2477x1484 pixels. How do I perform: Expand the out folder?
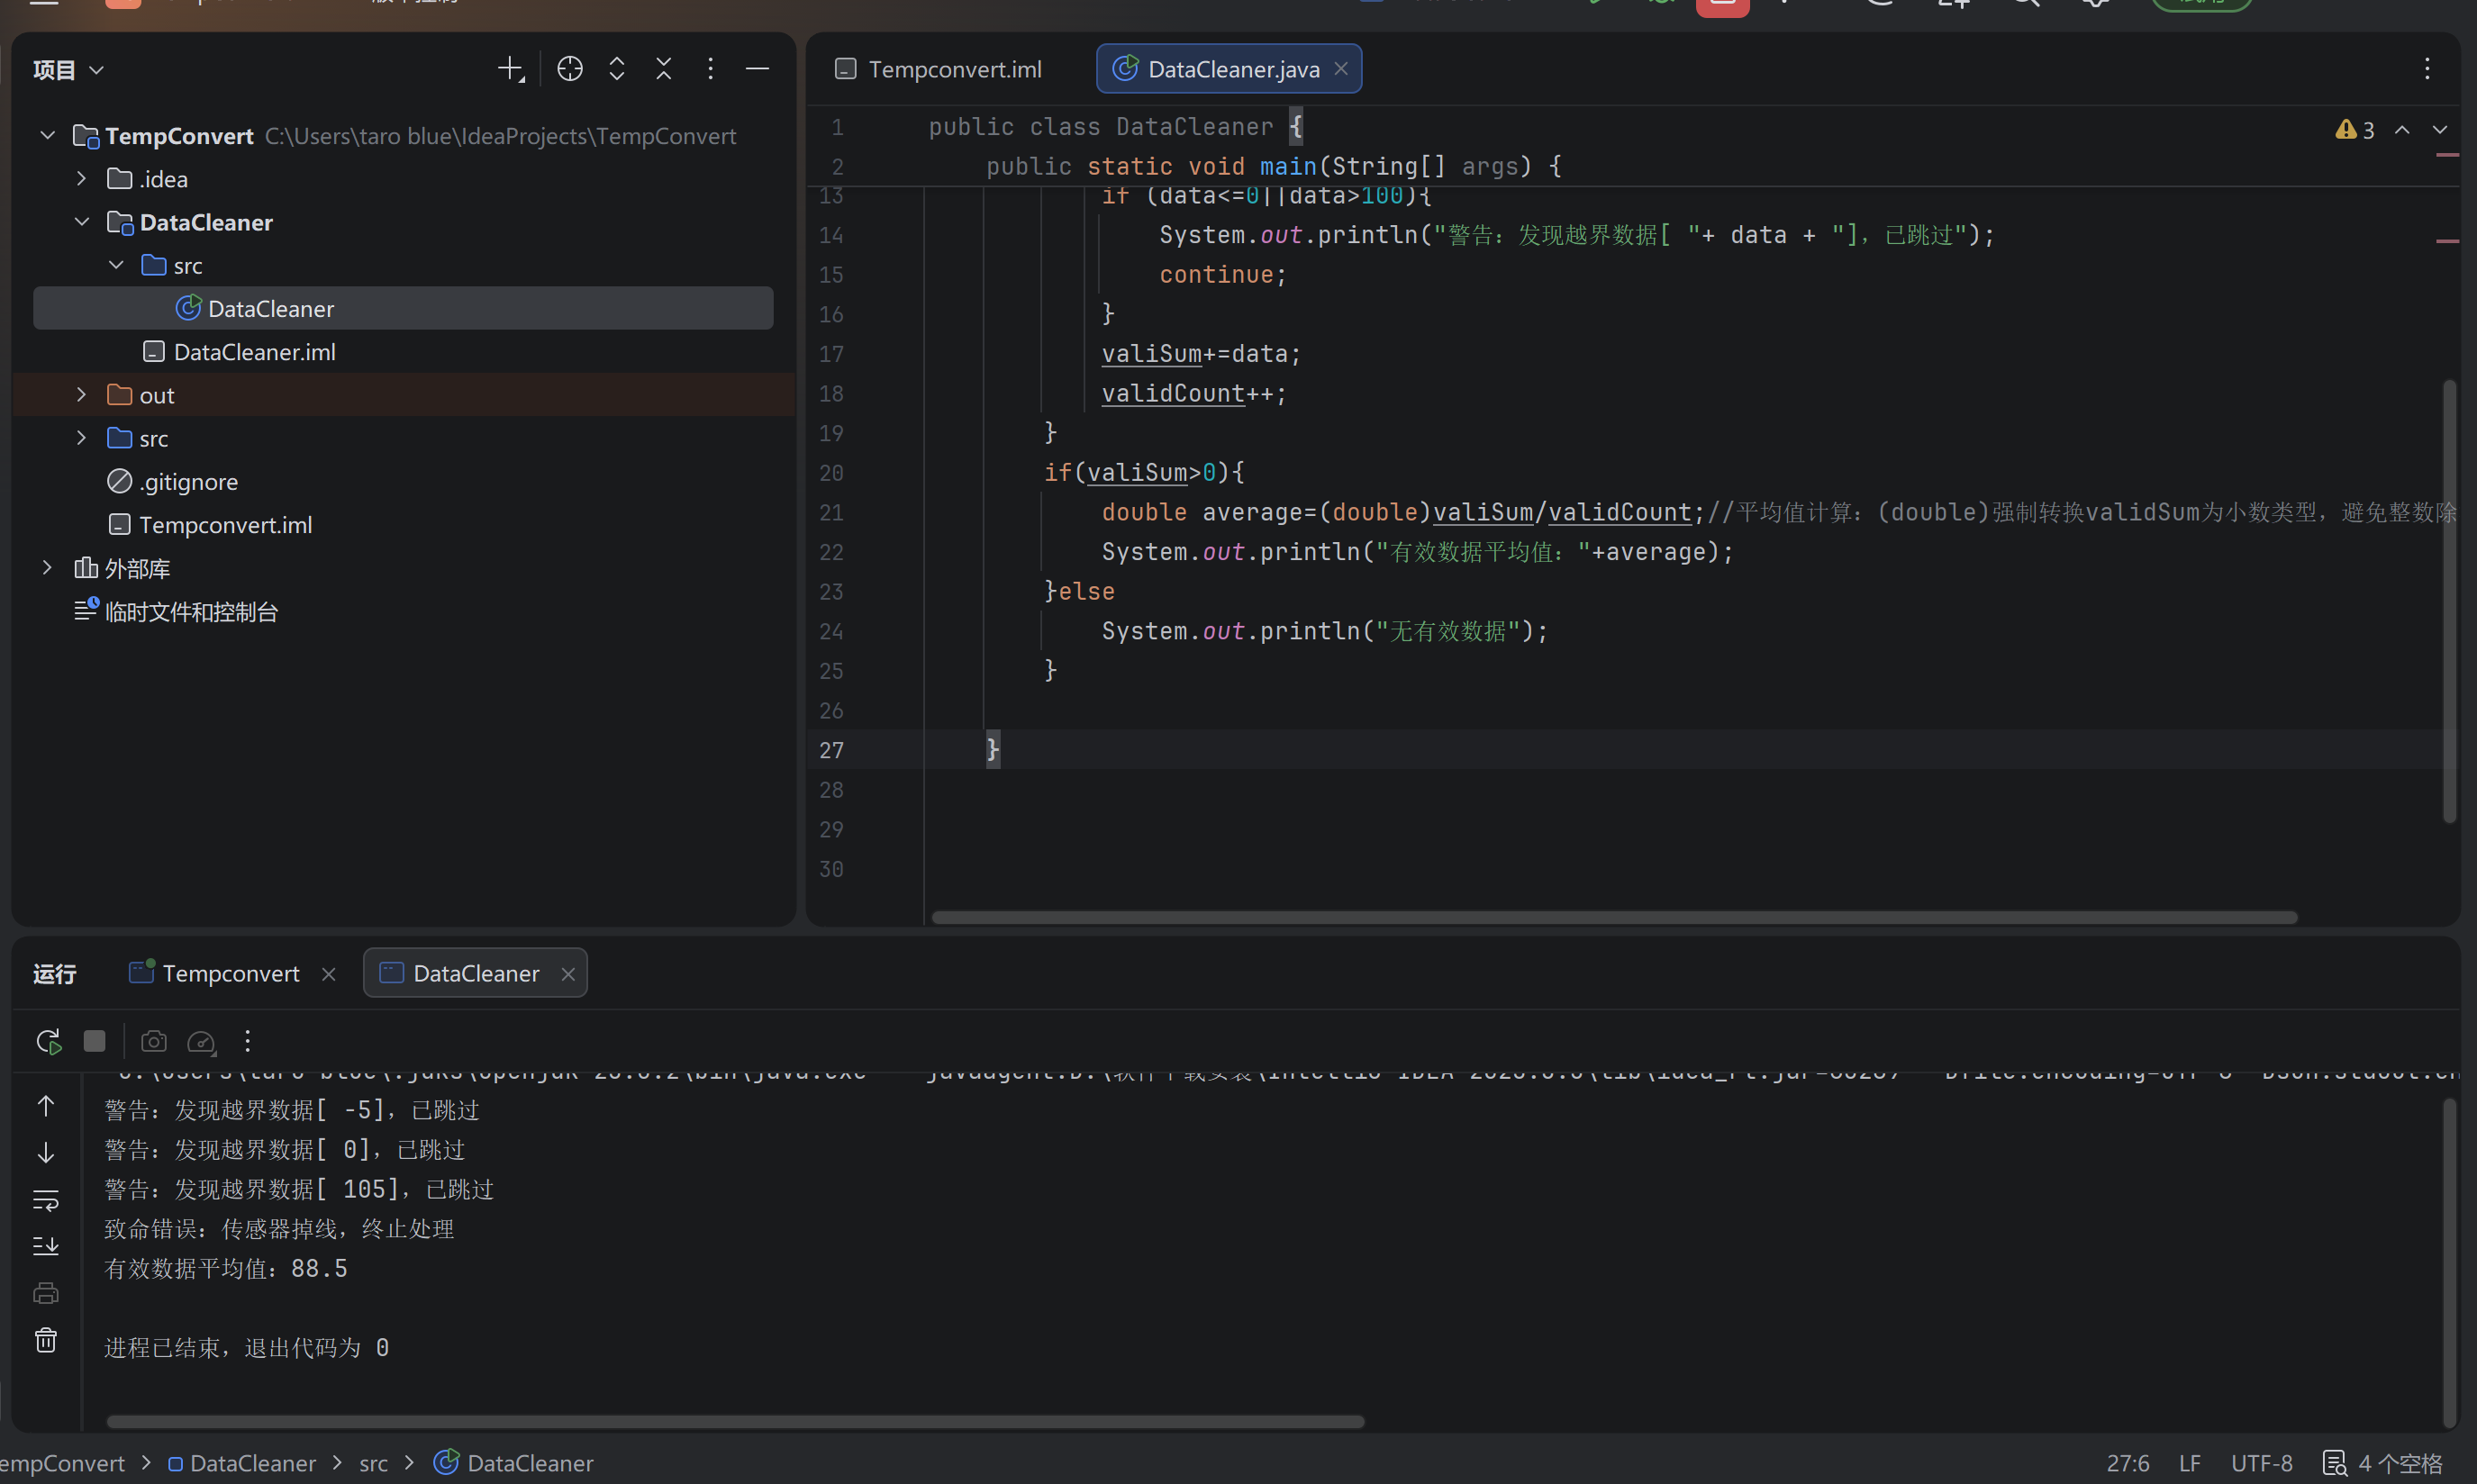[x=82, y=395]
